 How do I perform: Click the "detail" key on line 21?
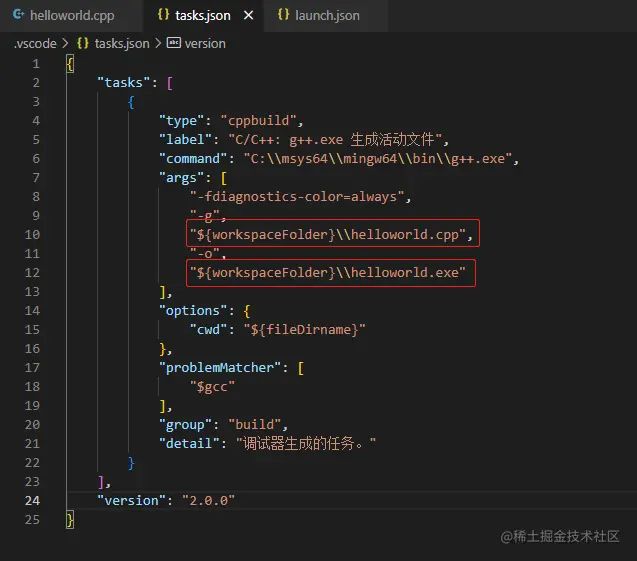(x=189, y=443)
